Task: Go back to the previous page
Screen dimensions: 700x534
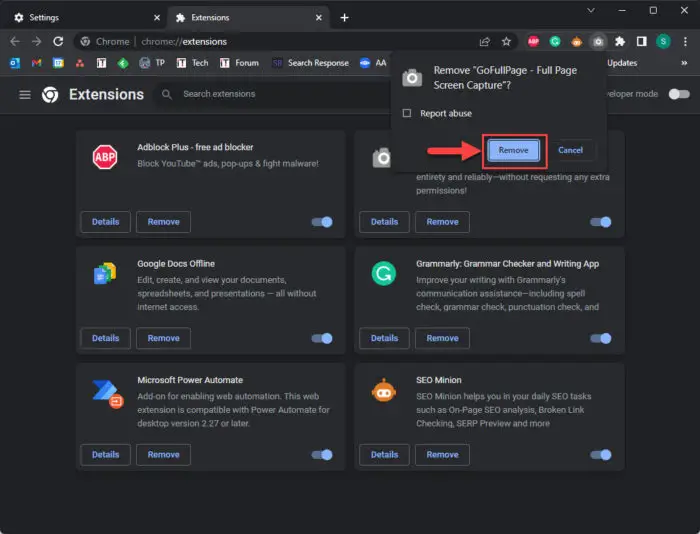Action: [15, 42]
